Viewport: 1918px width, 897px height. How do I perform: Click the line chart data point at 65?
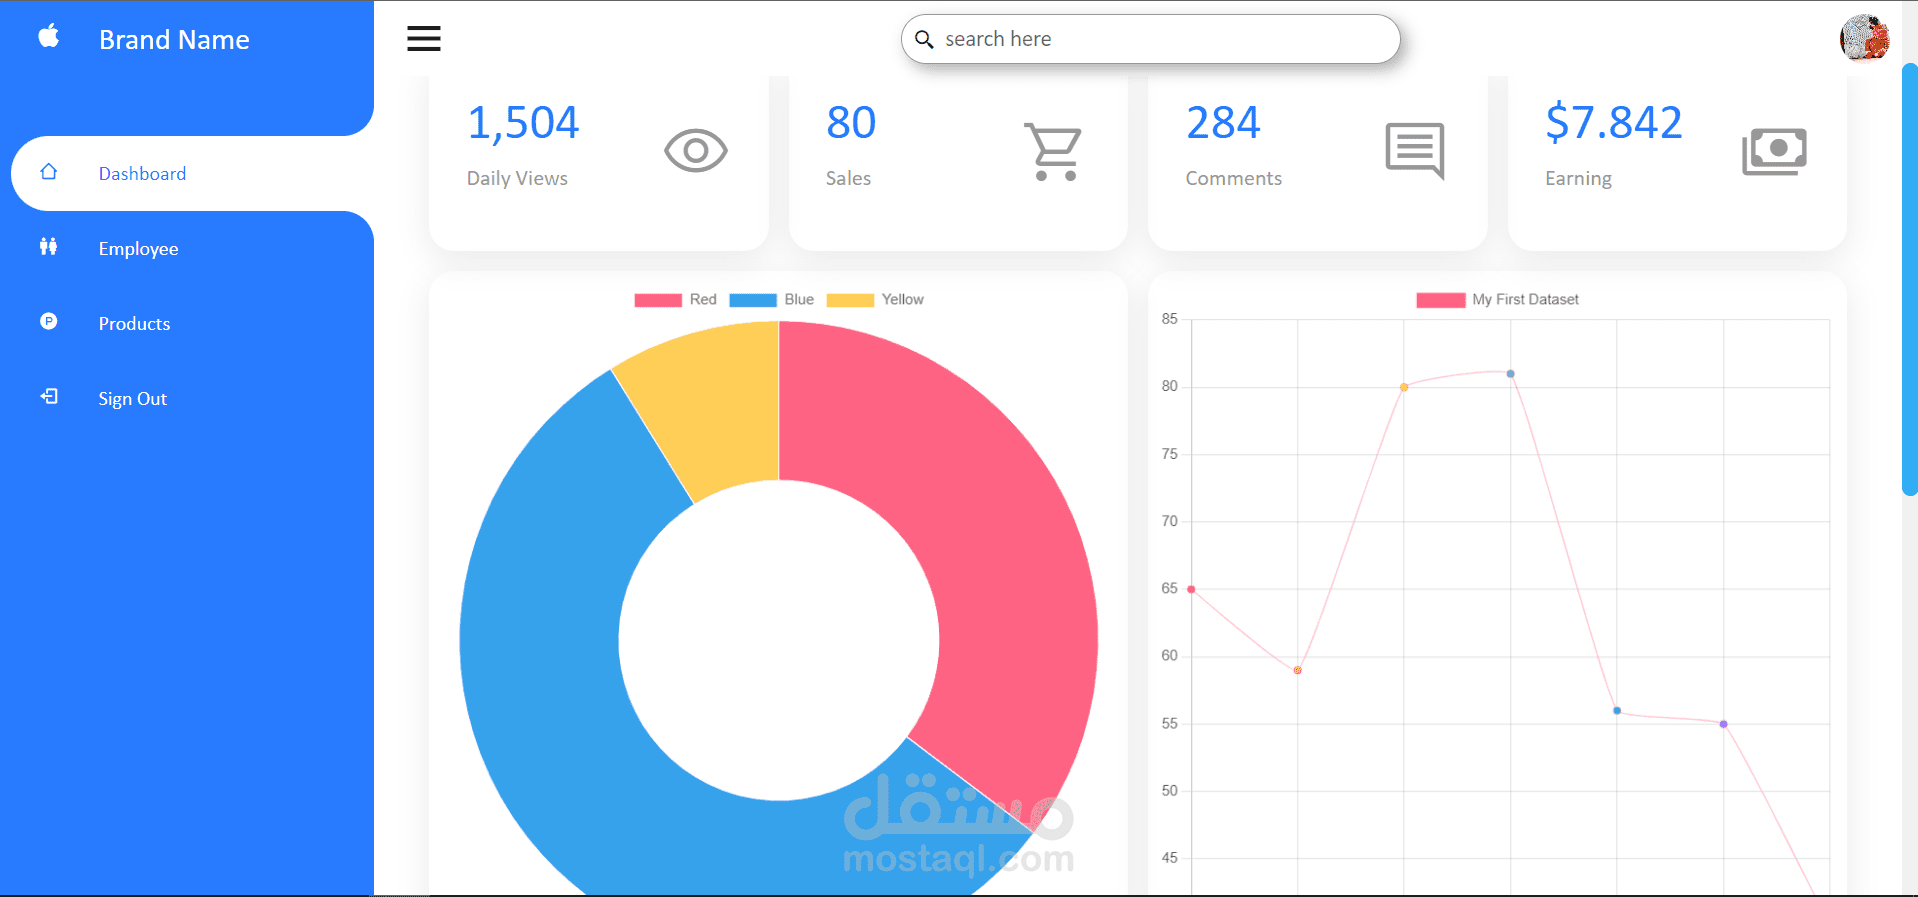(1191, 590)
